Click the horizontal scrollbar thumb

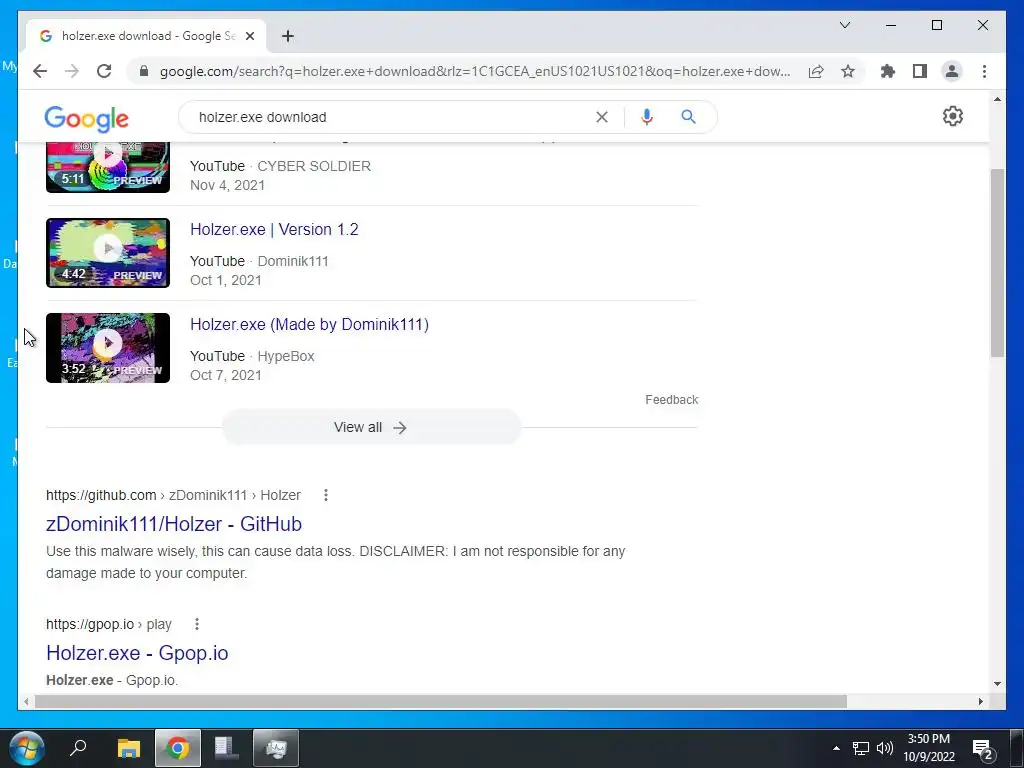click(441, 701)
